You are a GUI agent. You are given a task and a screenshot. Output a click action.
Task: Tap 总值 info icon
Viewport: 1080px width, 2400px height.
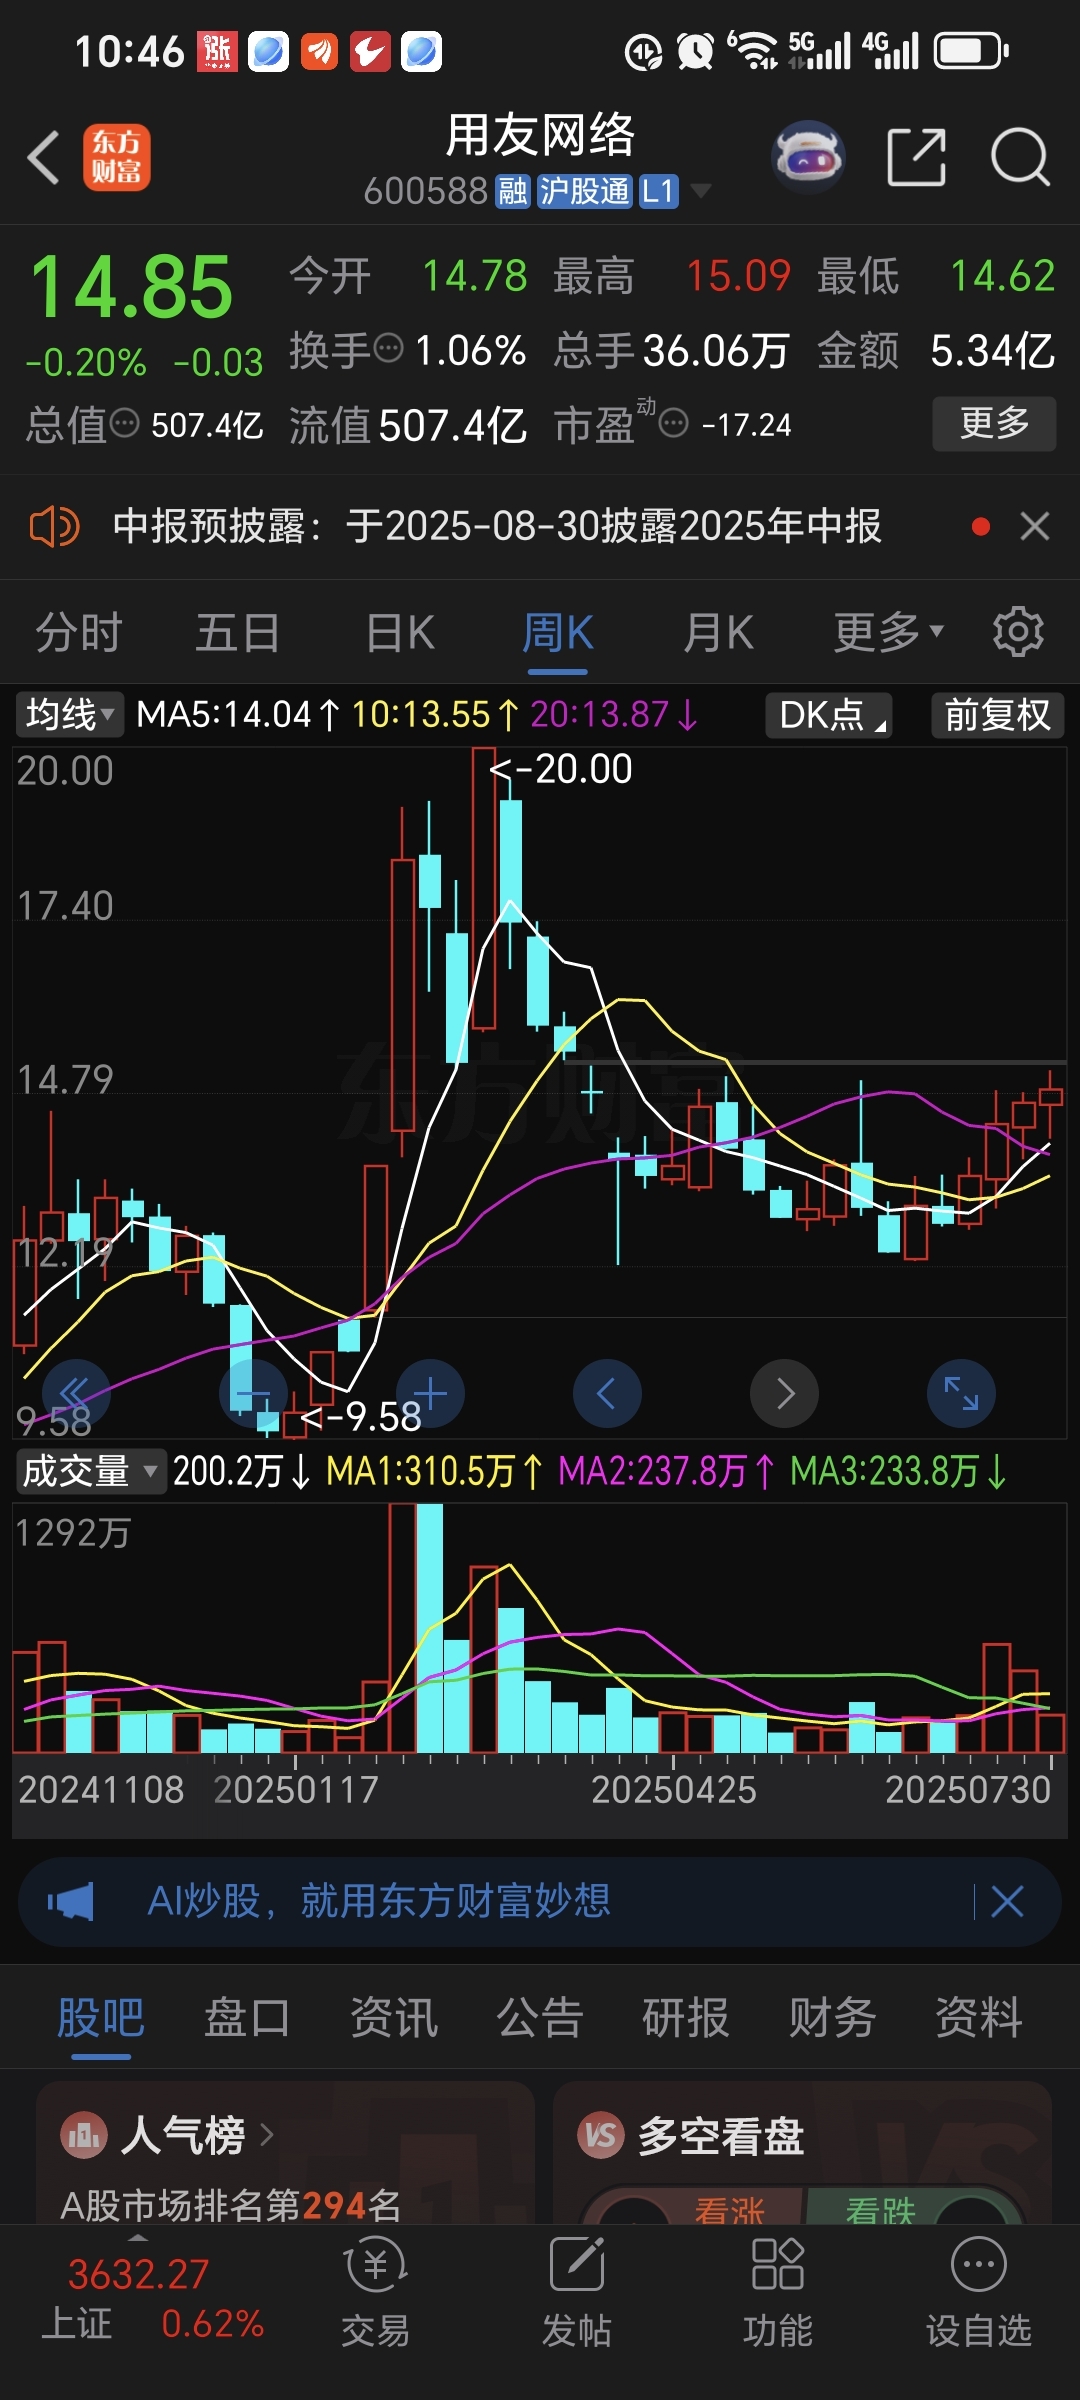tap(125, 424)
